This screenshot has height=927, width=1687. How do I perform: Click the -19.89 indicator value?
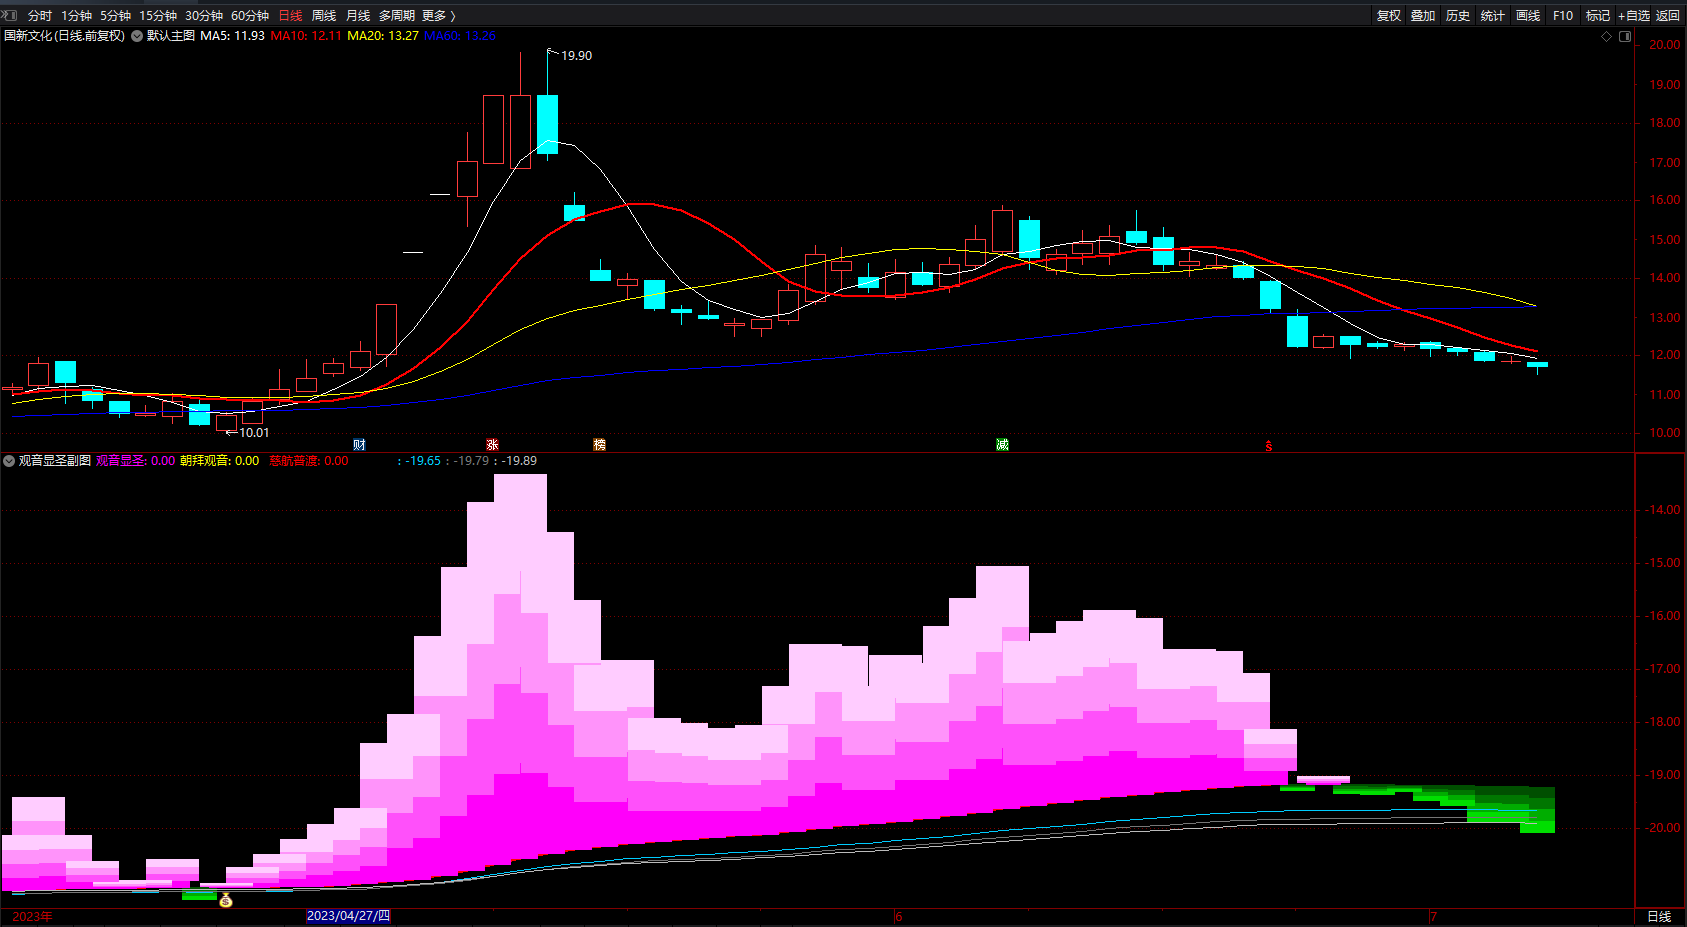(x=519, y=461)
